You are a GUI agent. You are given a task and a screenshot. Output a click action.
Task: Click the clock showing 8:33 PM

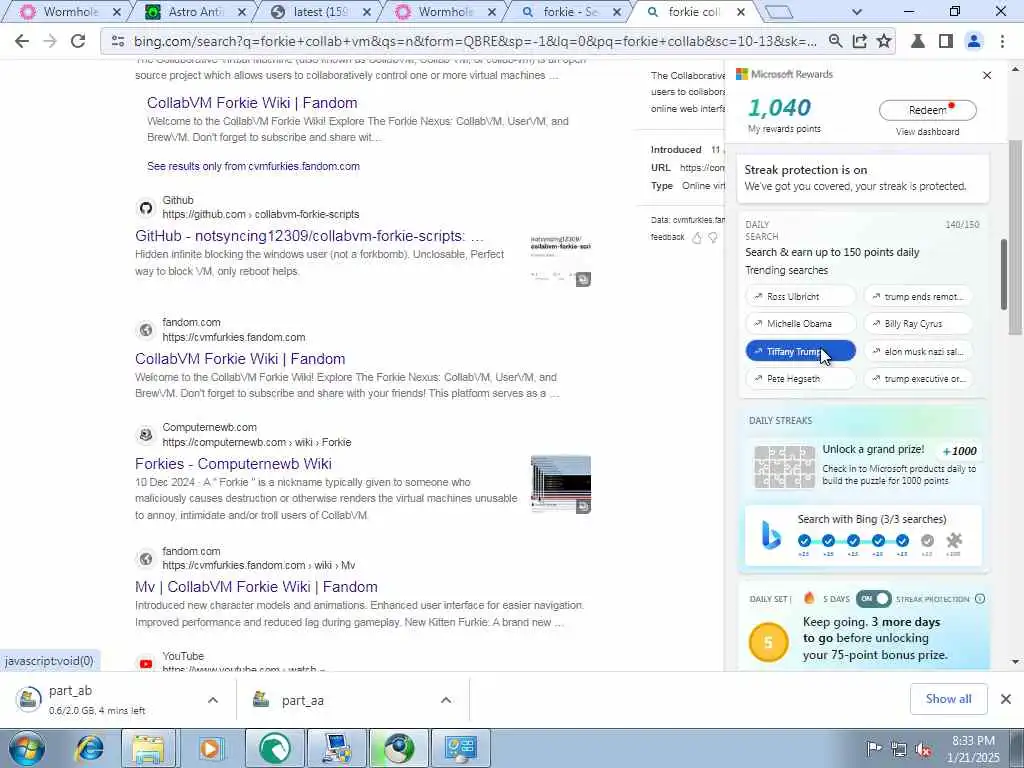[973, 741]
